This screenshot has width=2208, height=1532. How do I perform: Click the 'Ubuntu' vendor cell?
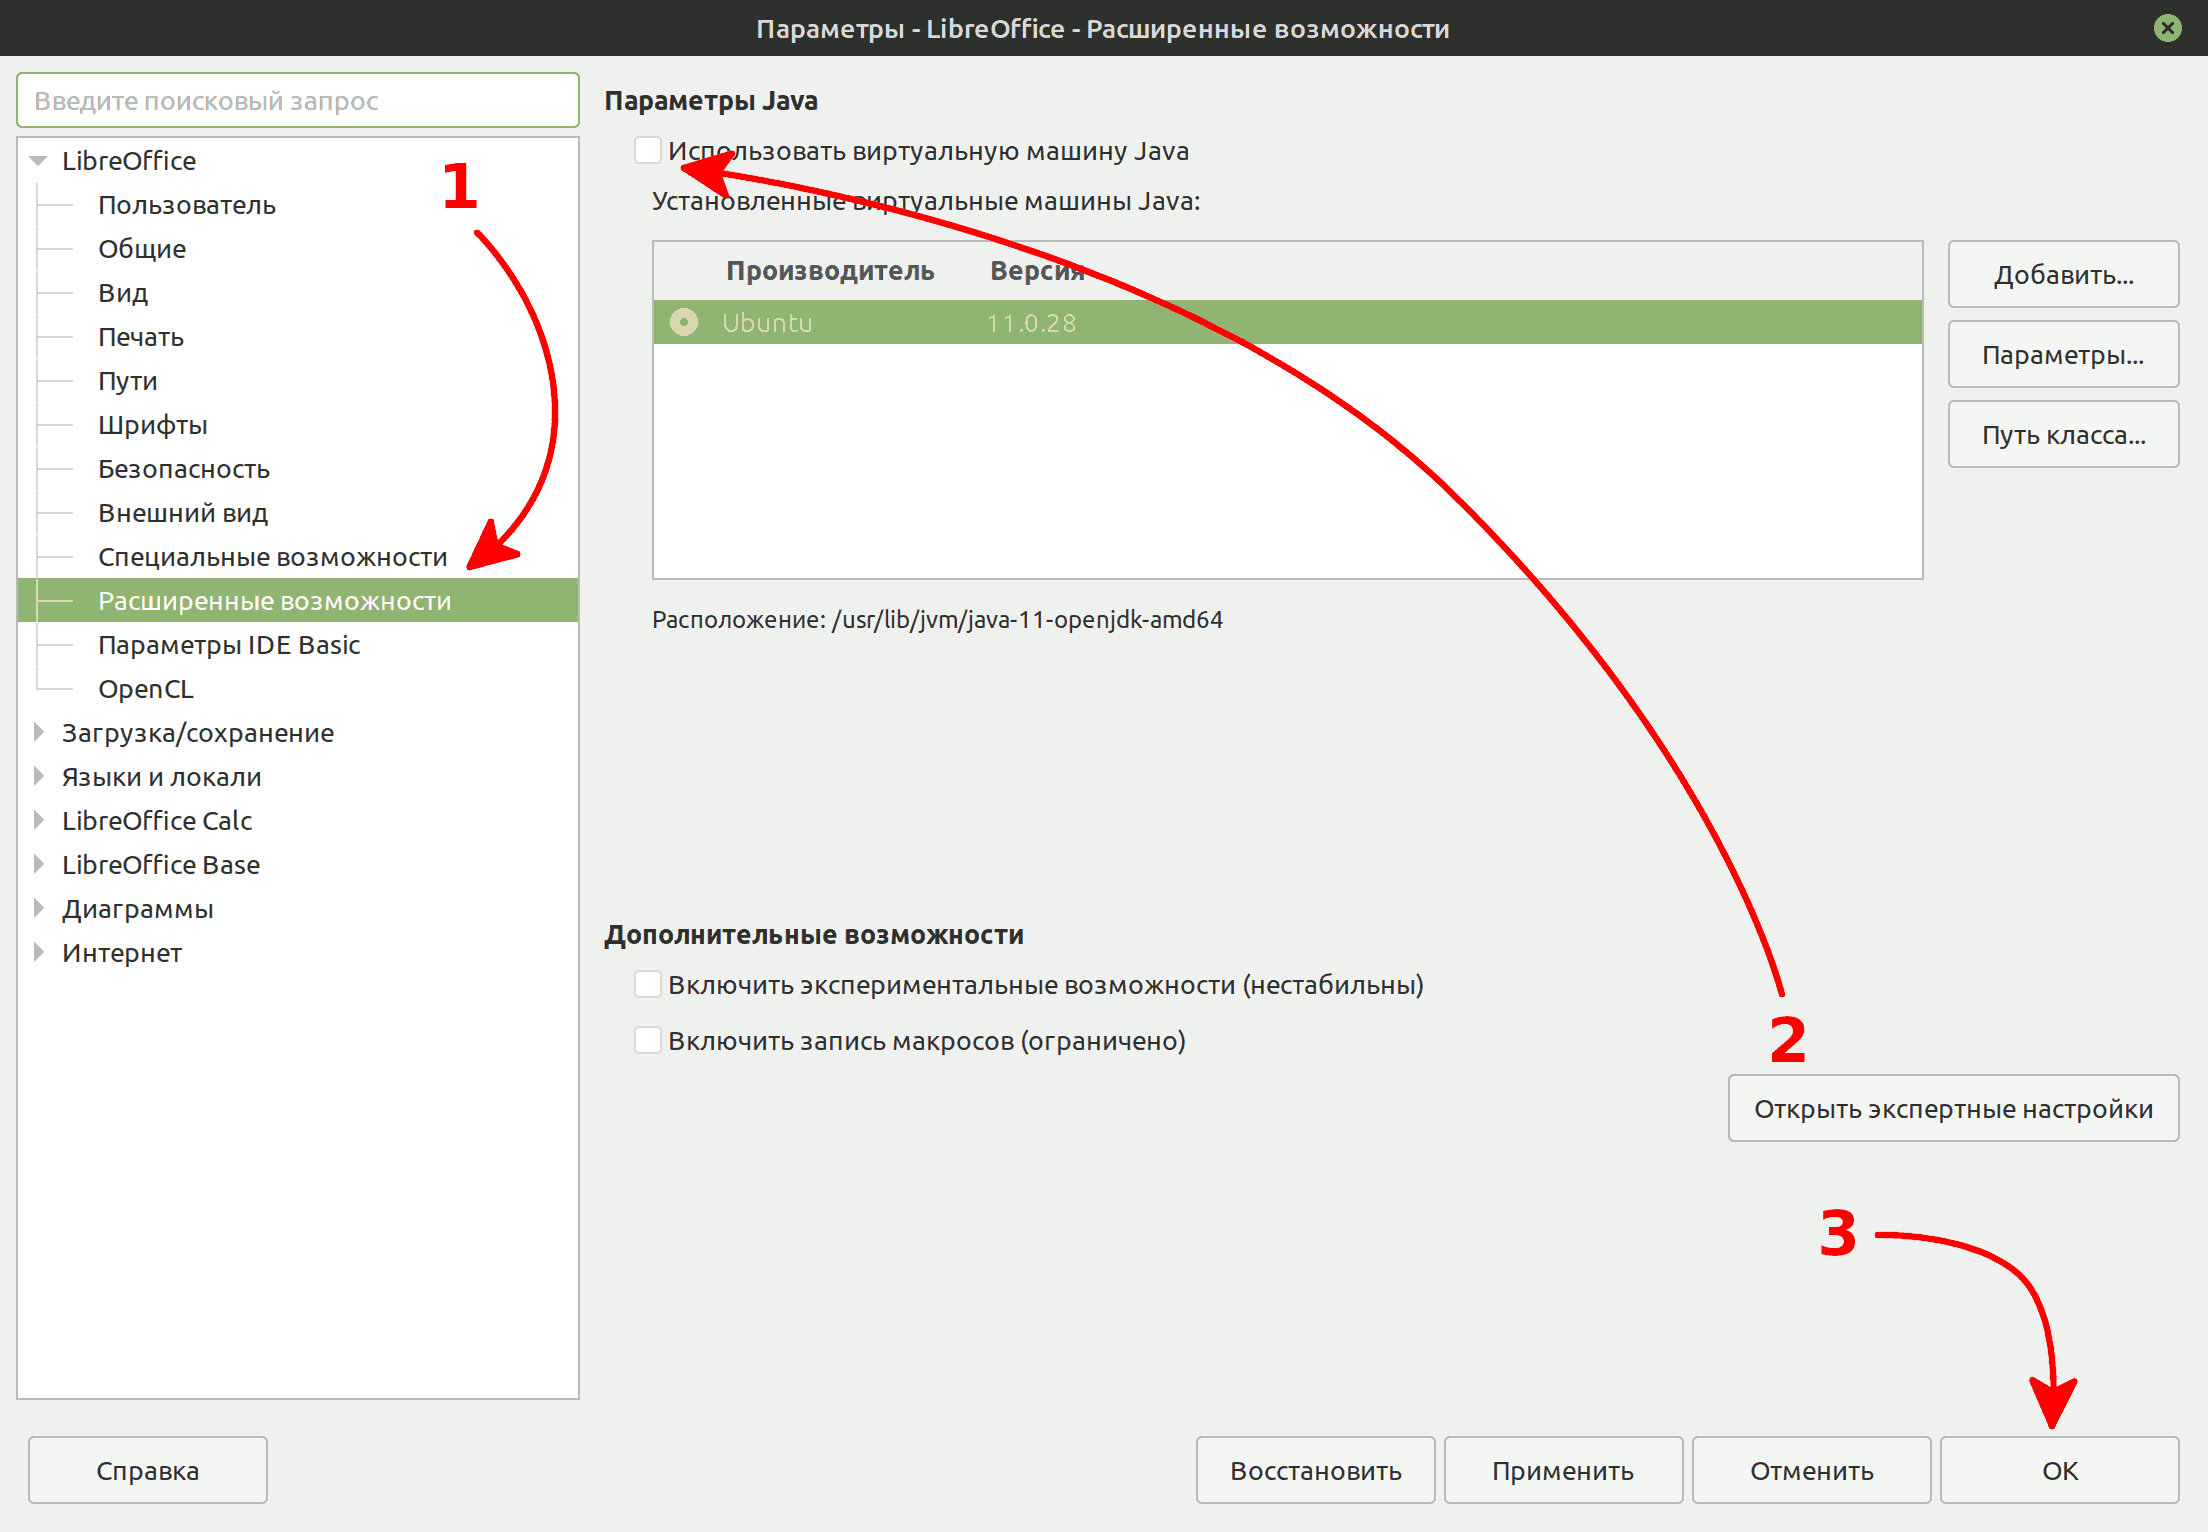pos(767,323)
